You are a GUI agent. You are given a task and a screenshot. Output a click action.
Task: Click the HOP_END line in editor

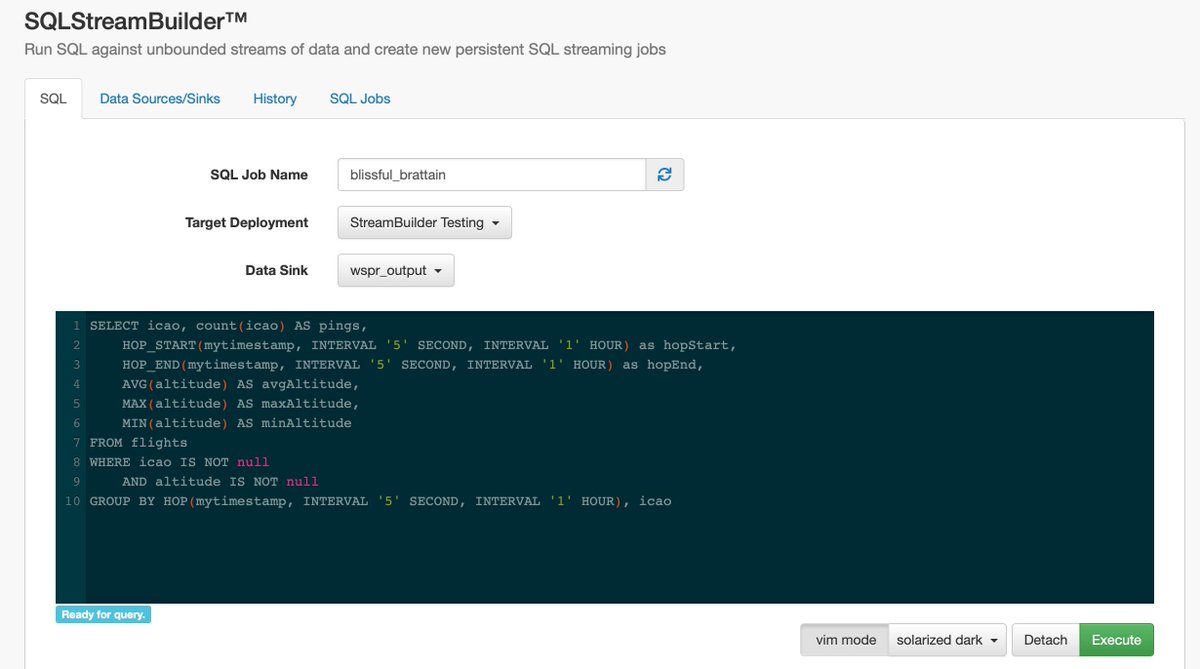pyautogui.click(x=413, y=364)
